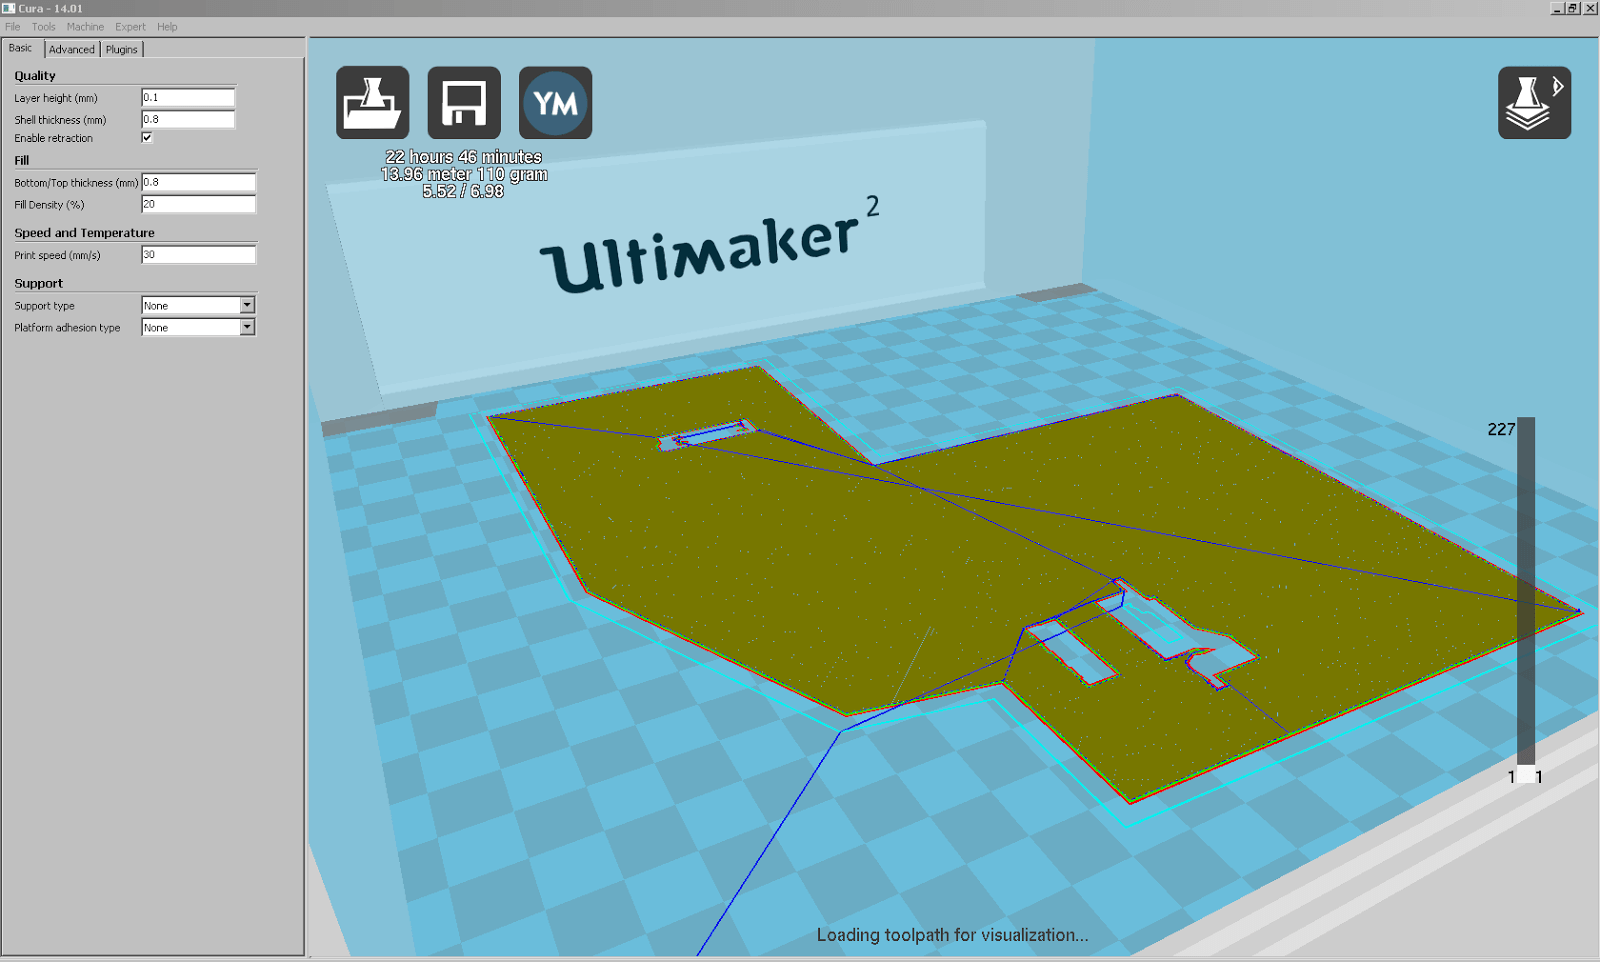Click the layer count 227 label
Screen dimensions: 1600x962
[x=1501, y=429]
